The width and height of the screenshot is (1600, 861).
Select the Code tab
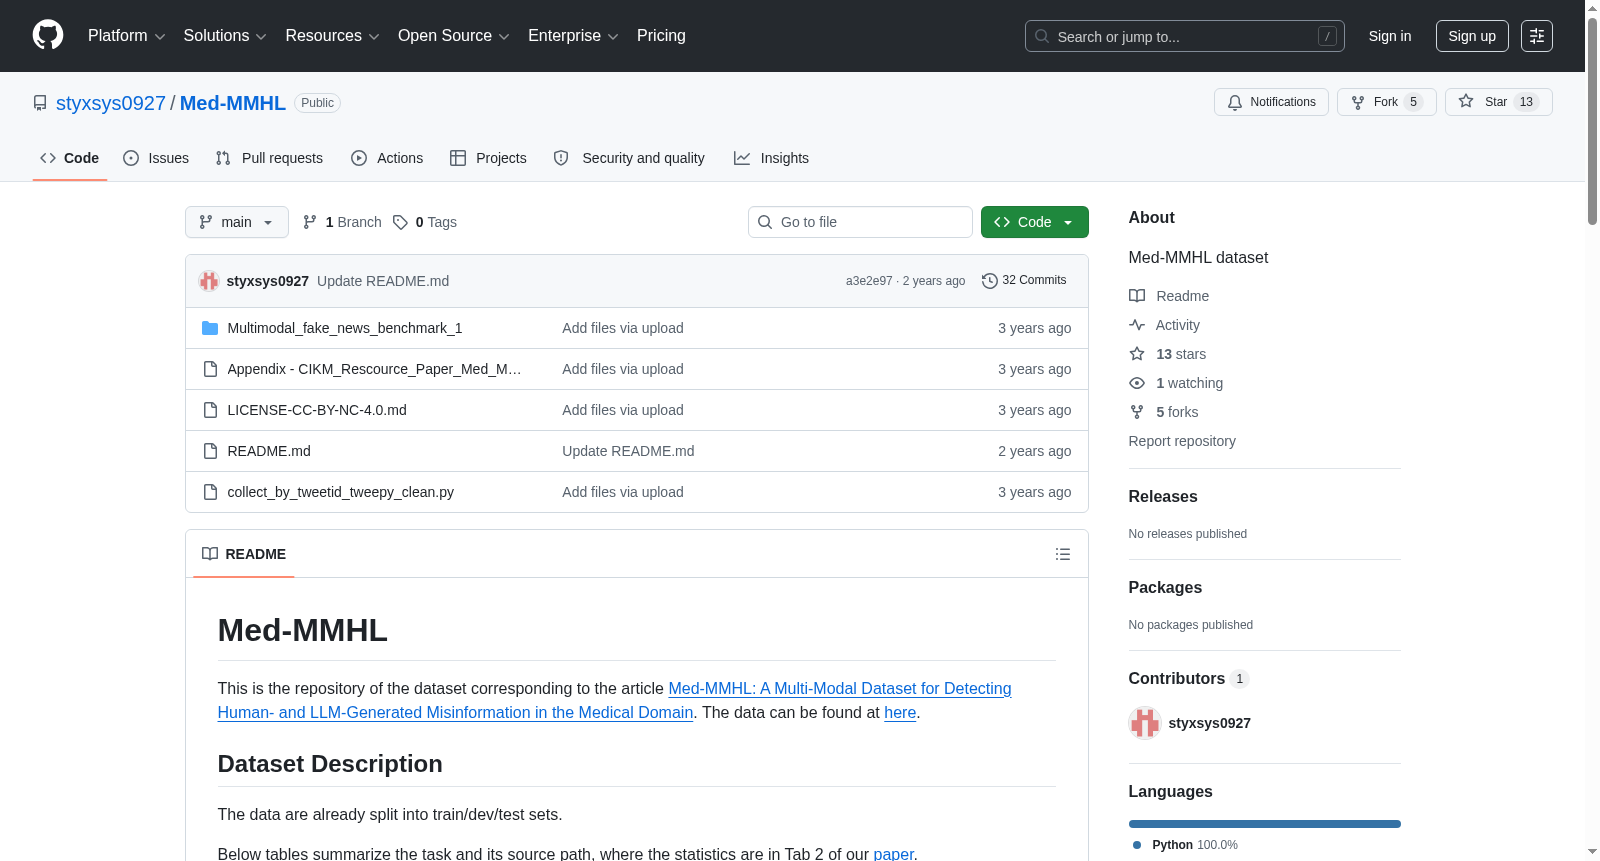click(70, 158)
